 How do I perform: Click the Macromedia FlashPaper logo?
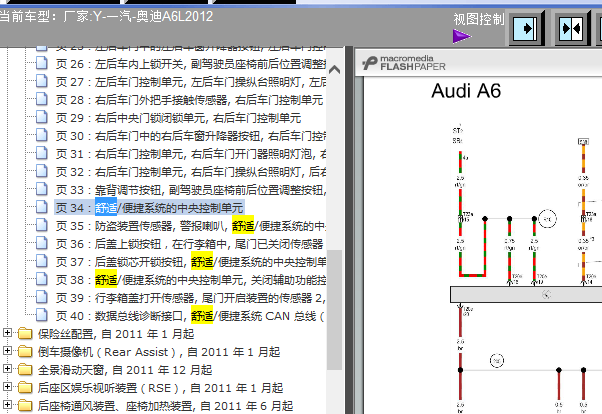tap(404, 63)
